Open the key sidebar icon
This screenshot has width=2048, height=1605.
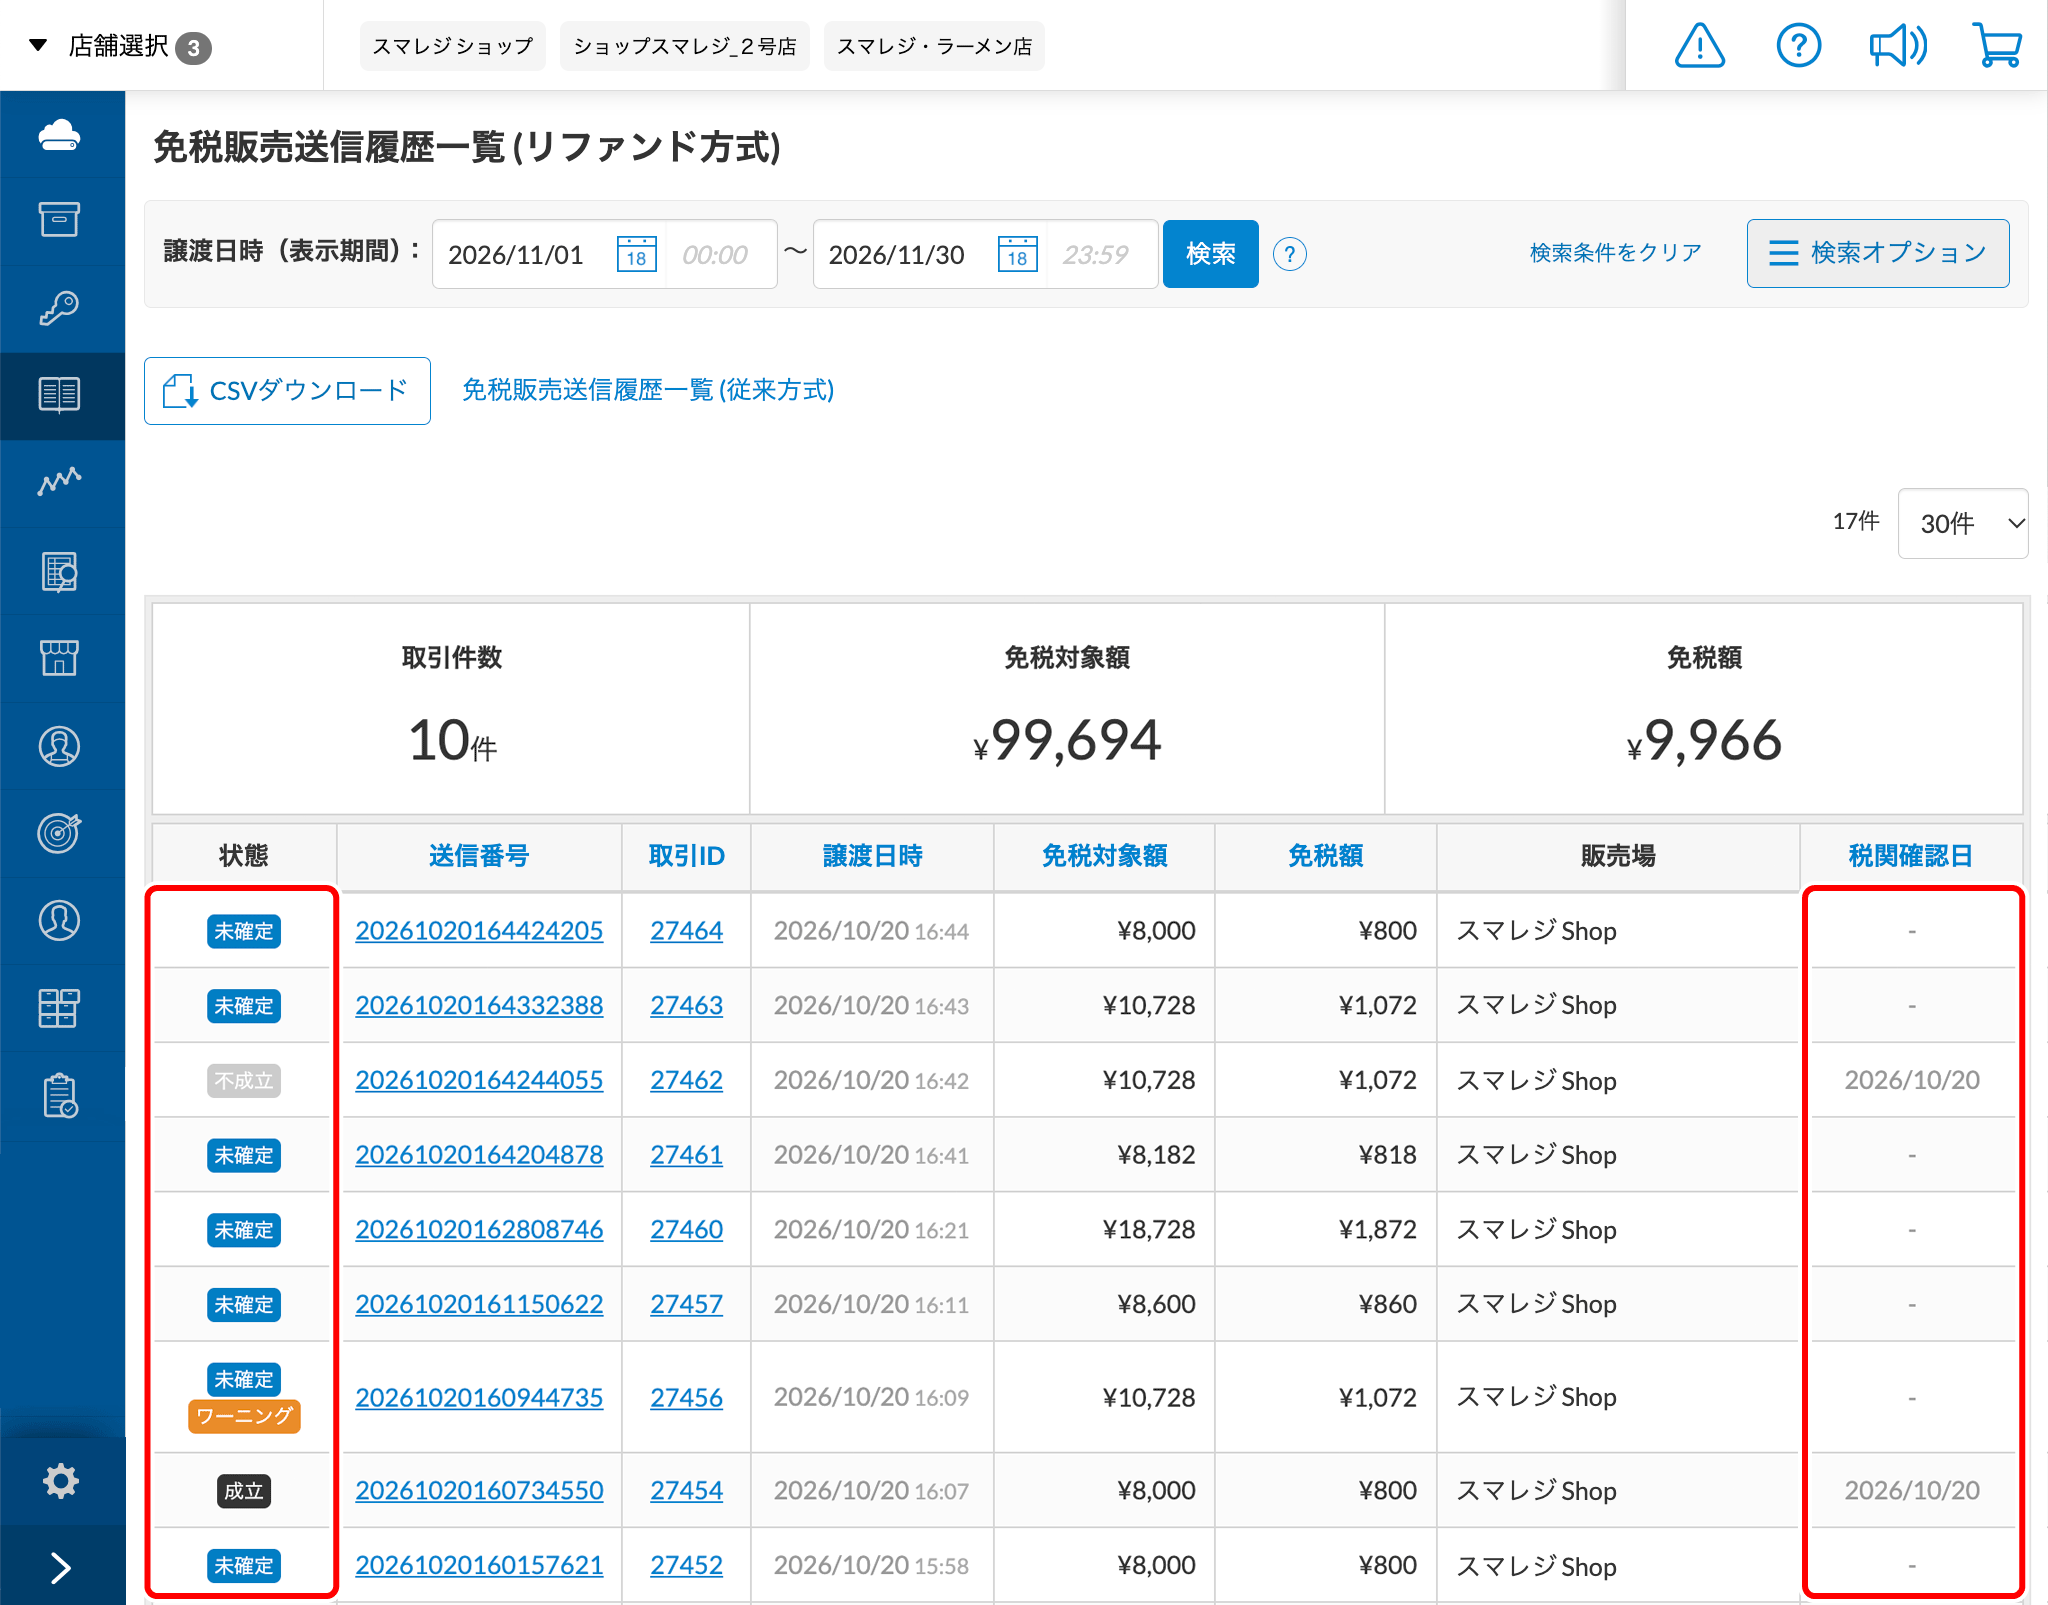[x=60, y=308]
